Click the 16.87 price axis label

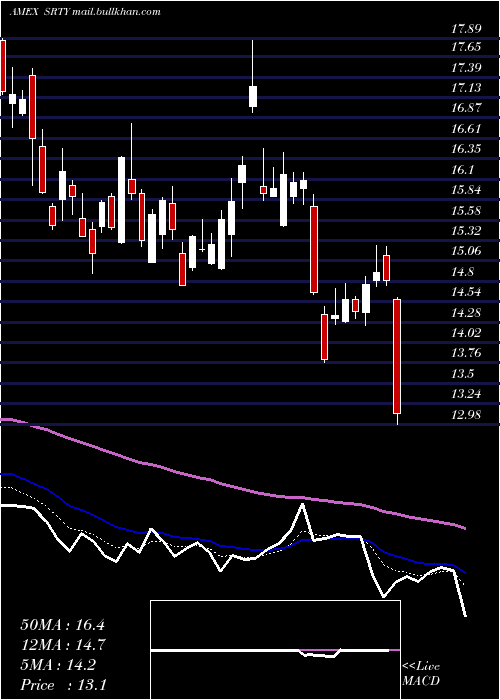click(x=466, y=108)
